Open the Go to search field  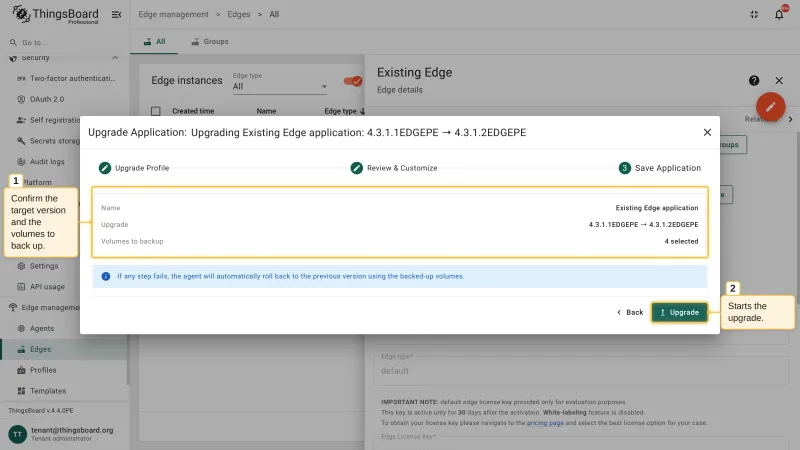point(64,42)
